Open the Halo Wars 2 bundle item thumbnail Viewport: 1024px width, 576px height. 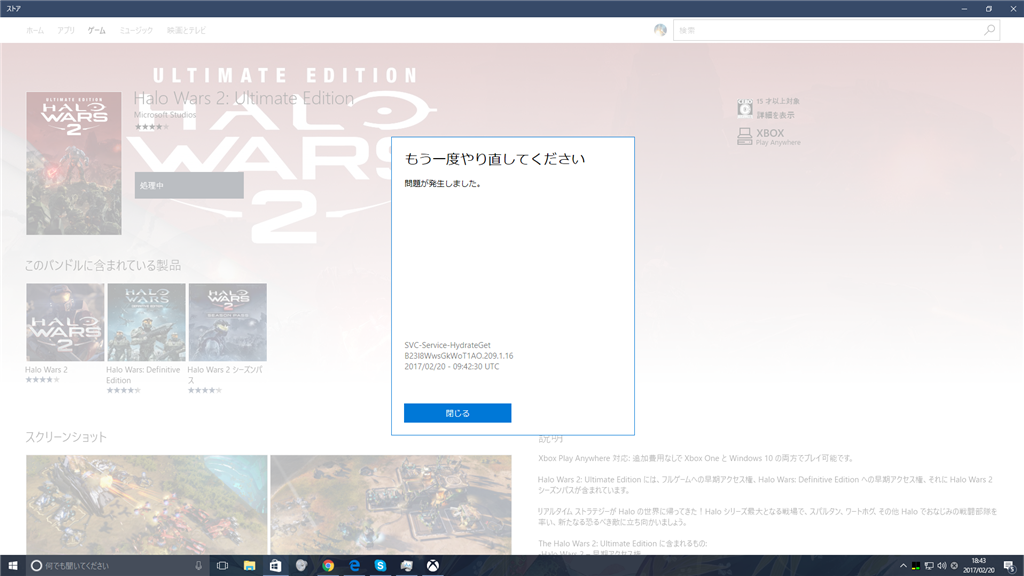click(x=65, y=322)
